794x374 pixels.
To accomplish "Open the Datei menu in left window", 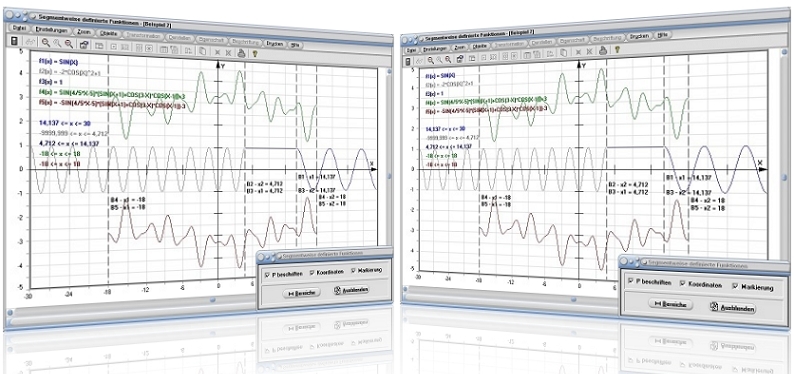I will click(19, 28).
